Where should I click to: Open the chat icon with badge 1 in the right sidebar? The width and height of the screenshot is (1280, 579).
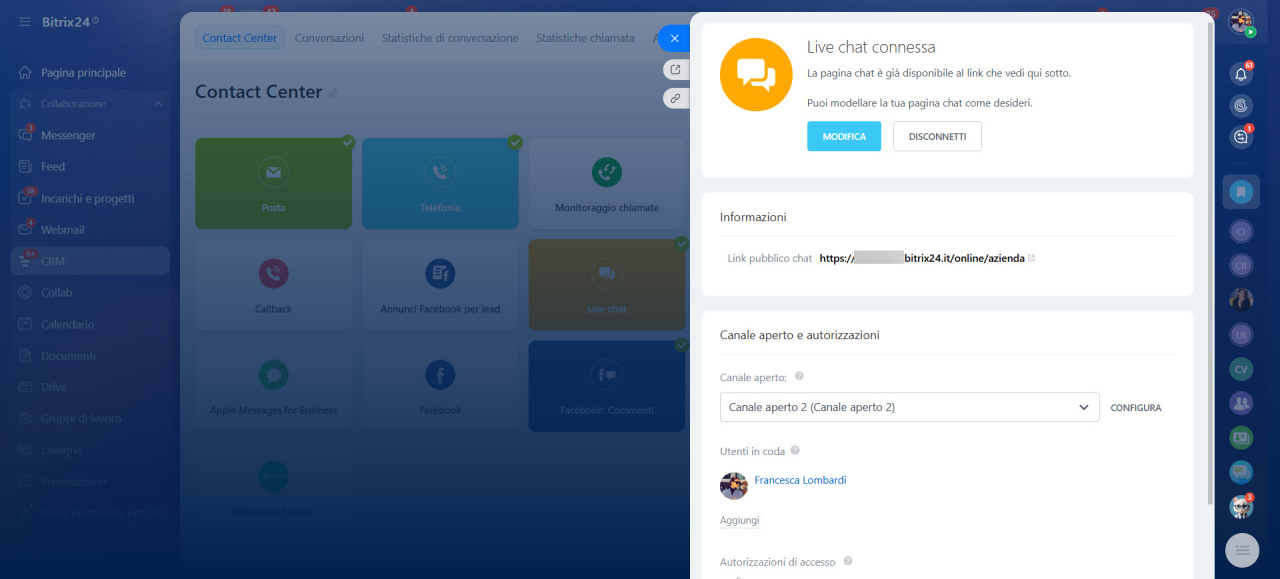point(1241,137)
